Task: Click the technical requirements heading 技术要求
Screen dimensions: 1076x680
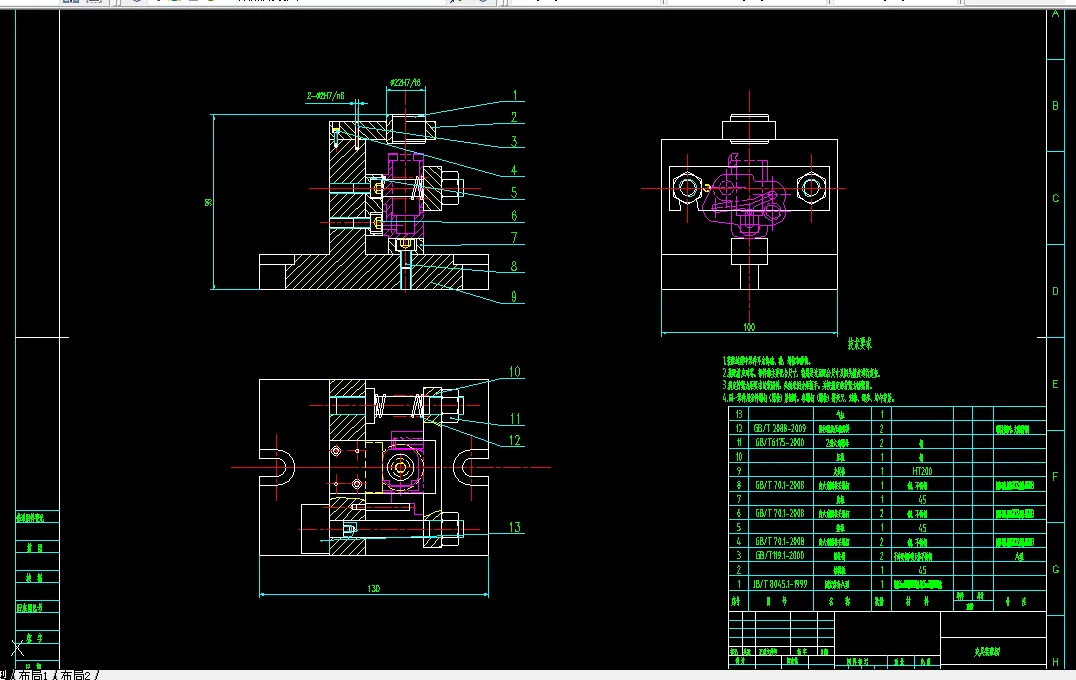Action: coord(859,344)
